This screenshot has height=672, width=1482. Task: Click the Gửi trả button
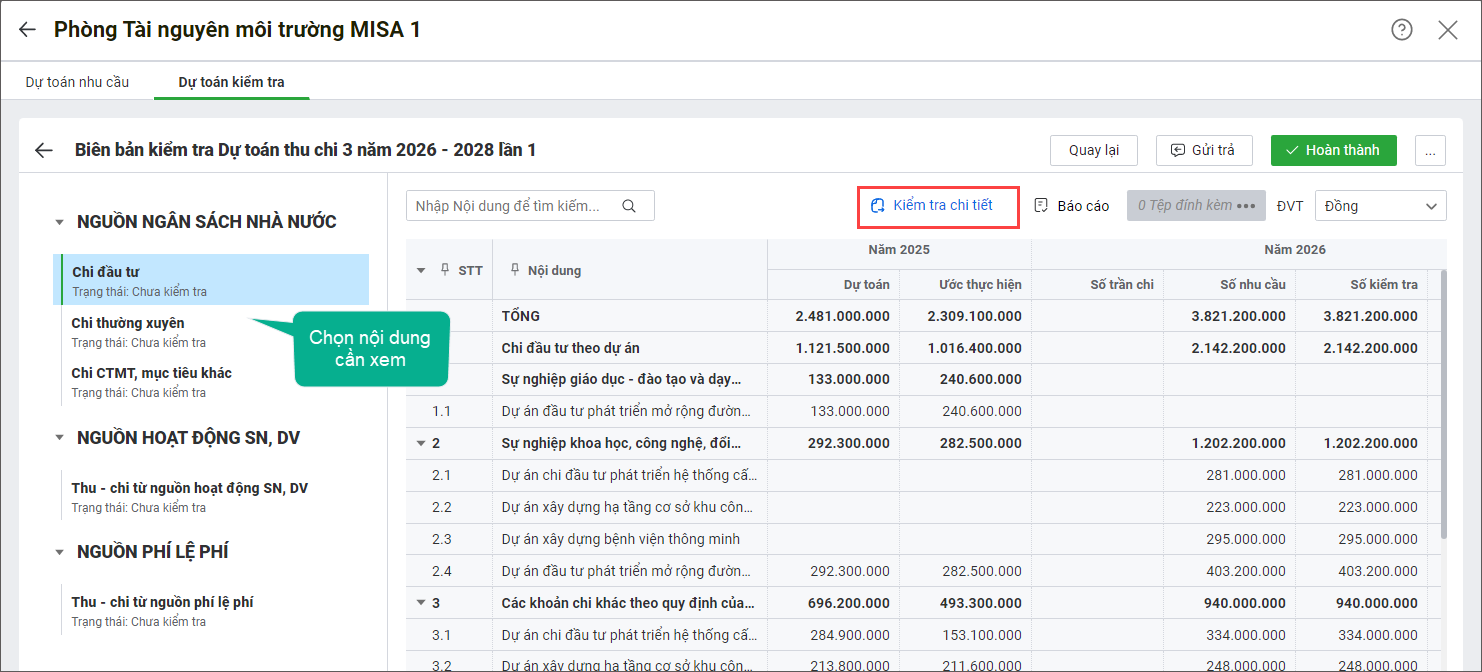pos(1203,151)
